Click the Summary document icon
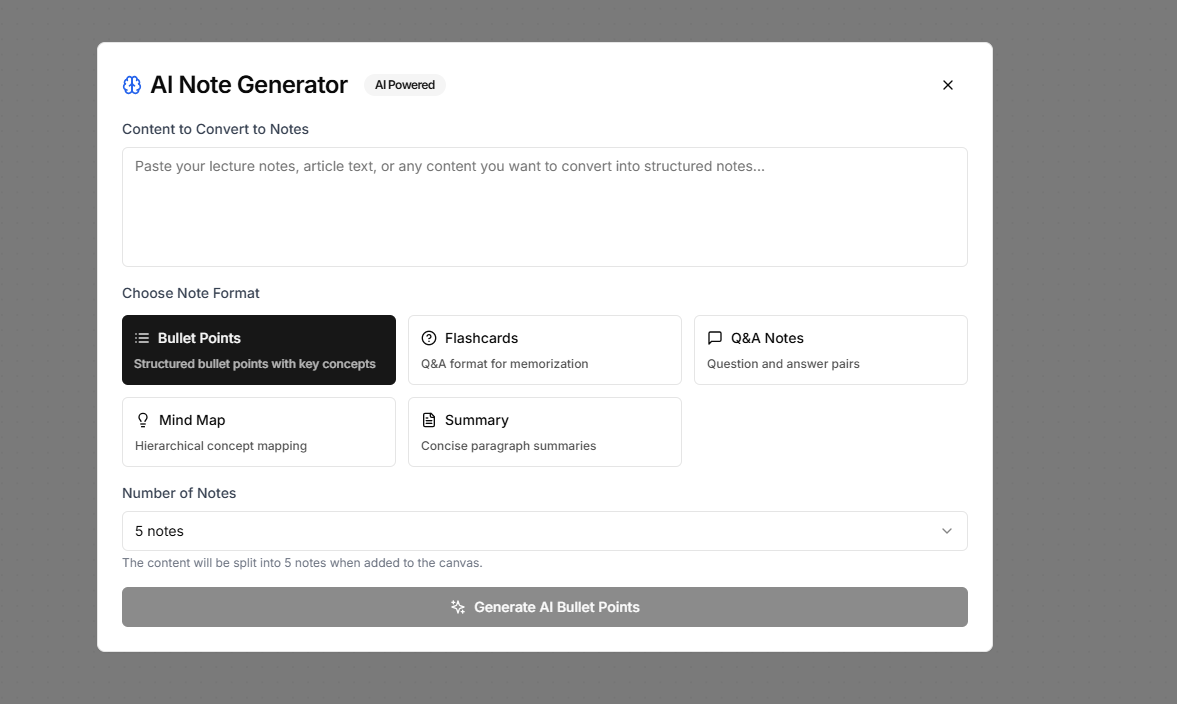The image size is (1177, 704). click(x=429, y=420)
